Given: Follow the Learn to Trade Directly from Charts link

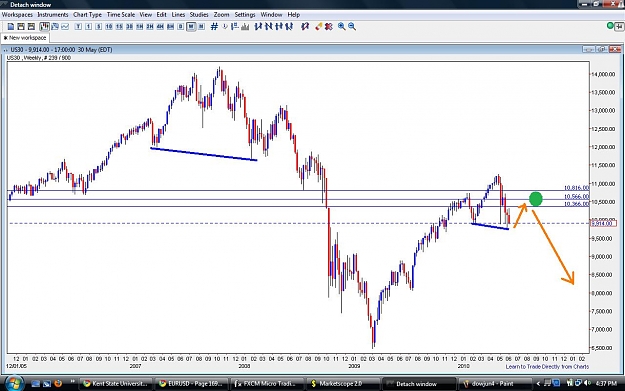Looking at the screenshot, I should (x=547, y=366).
